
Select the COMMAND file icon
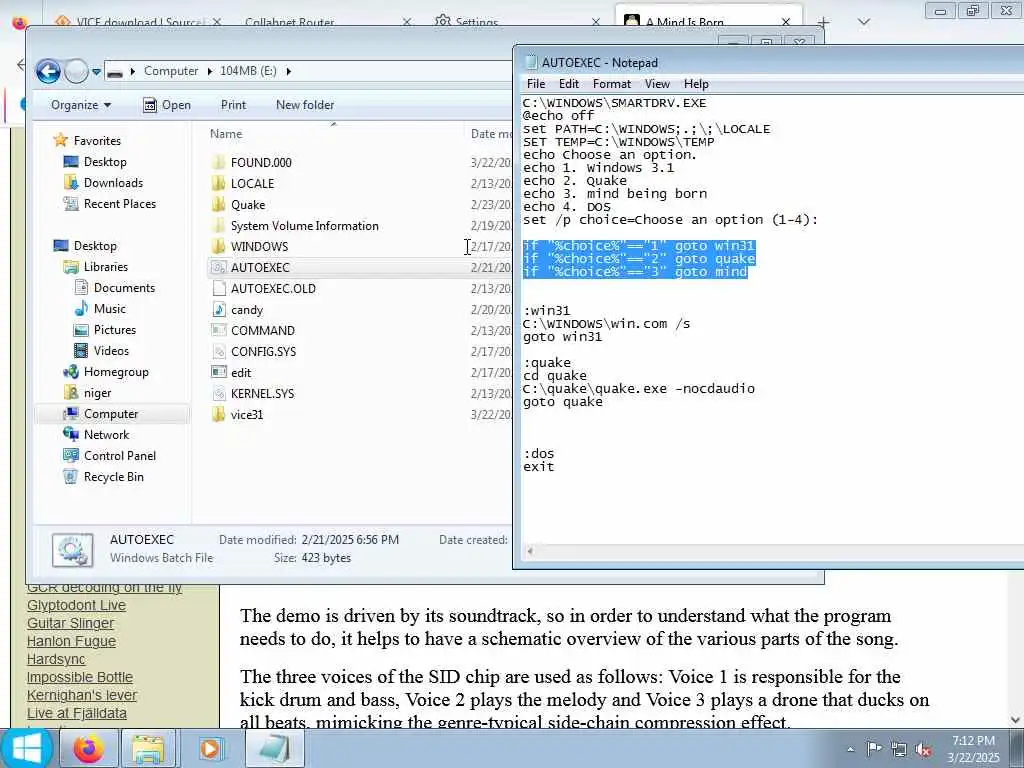tap(219, 330)
